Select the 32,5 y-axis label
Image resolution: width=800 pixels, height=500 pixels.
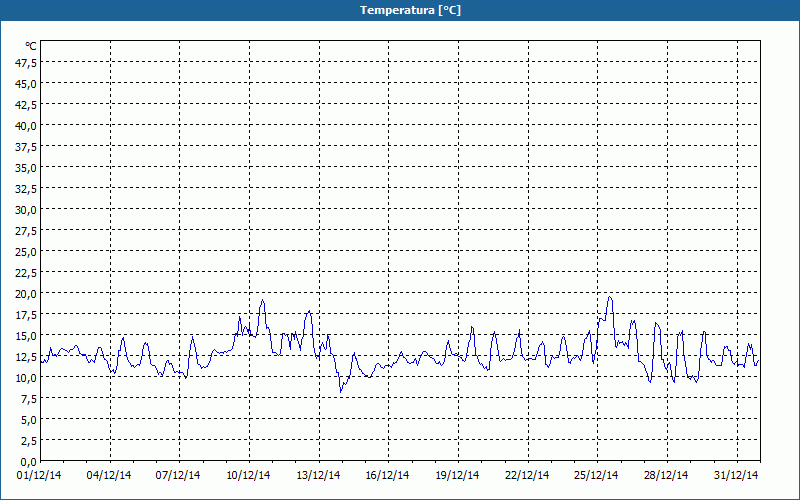coord(27,189)
